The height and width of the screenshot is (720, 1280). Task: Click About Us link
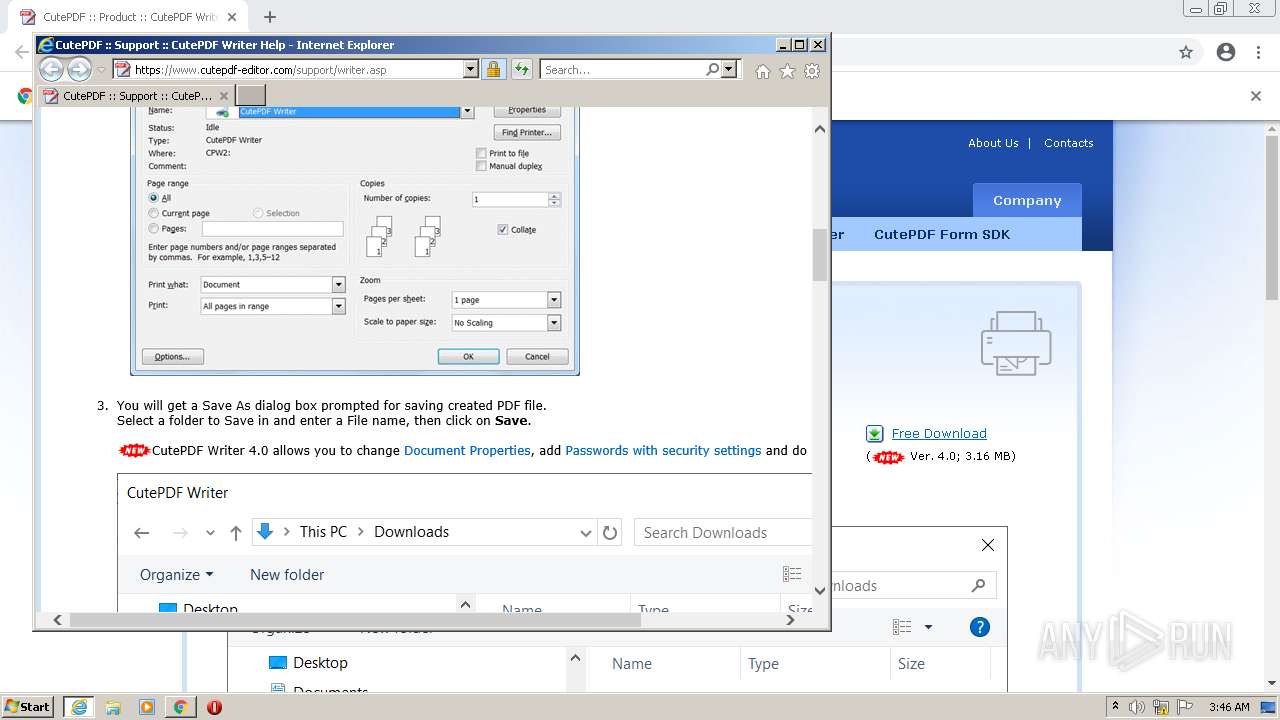click(x=993, y=143)
